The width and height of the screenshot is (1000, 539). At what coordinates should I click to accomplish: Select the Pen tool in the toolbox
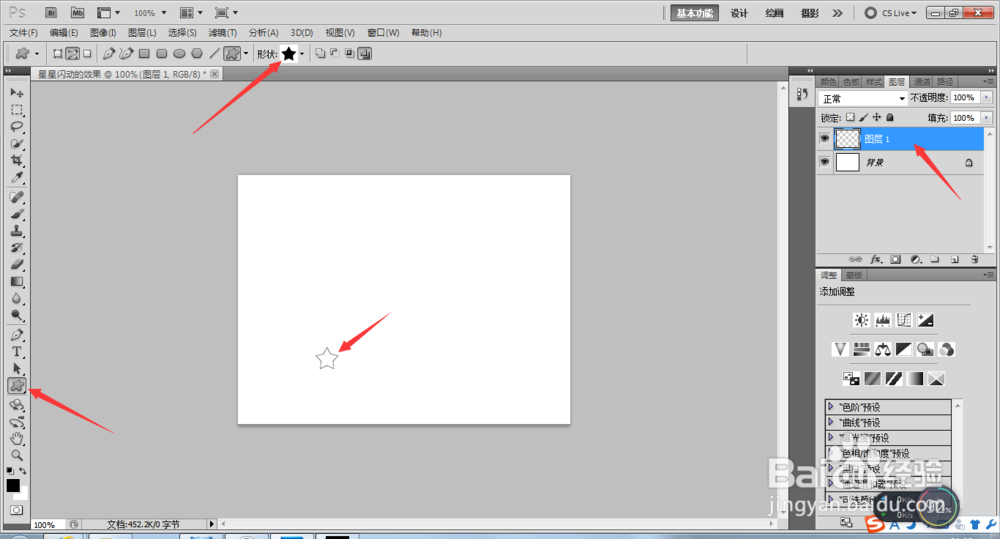coord(17,334)
